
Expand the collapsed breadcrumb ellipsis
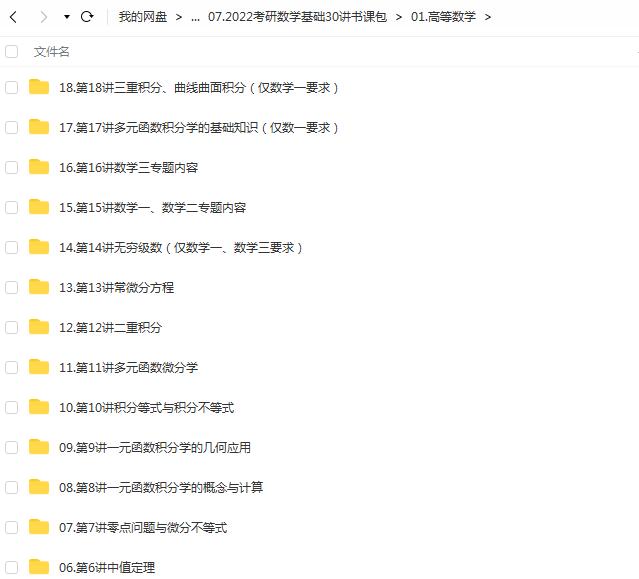pos(195,17)
